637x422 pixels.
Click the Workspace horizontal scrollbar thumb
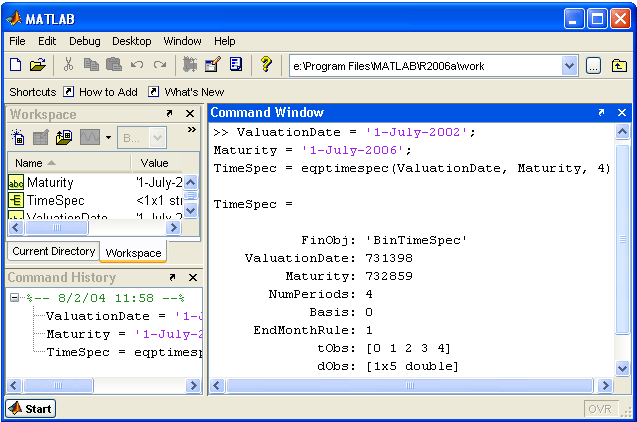pos(57,227)
